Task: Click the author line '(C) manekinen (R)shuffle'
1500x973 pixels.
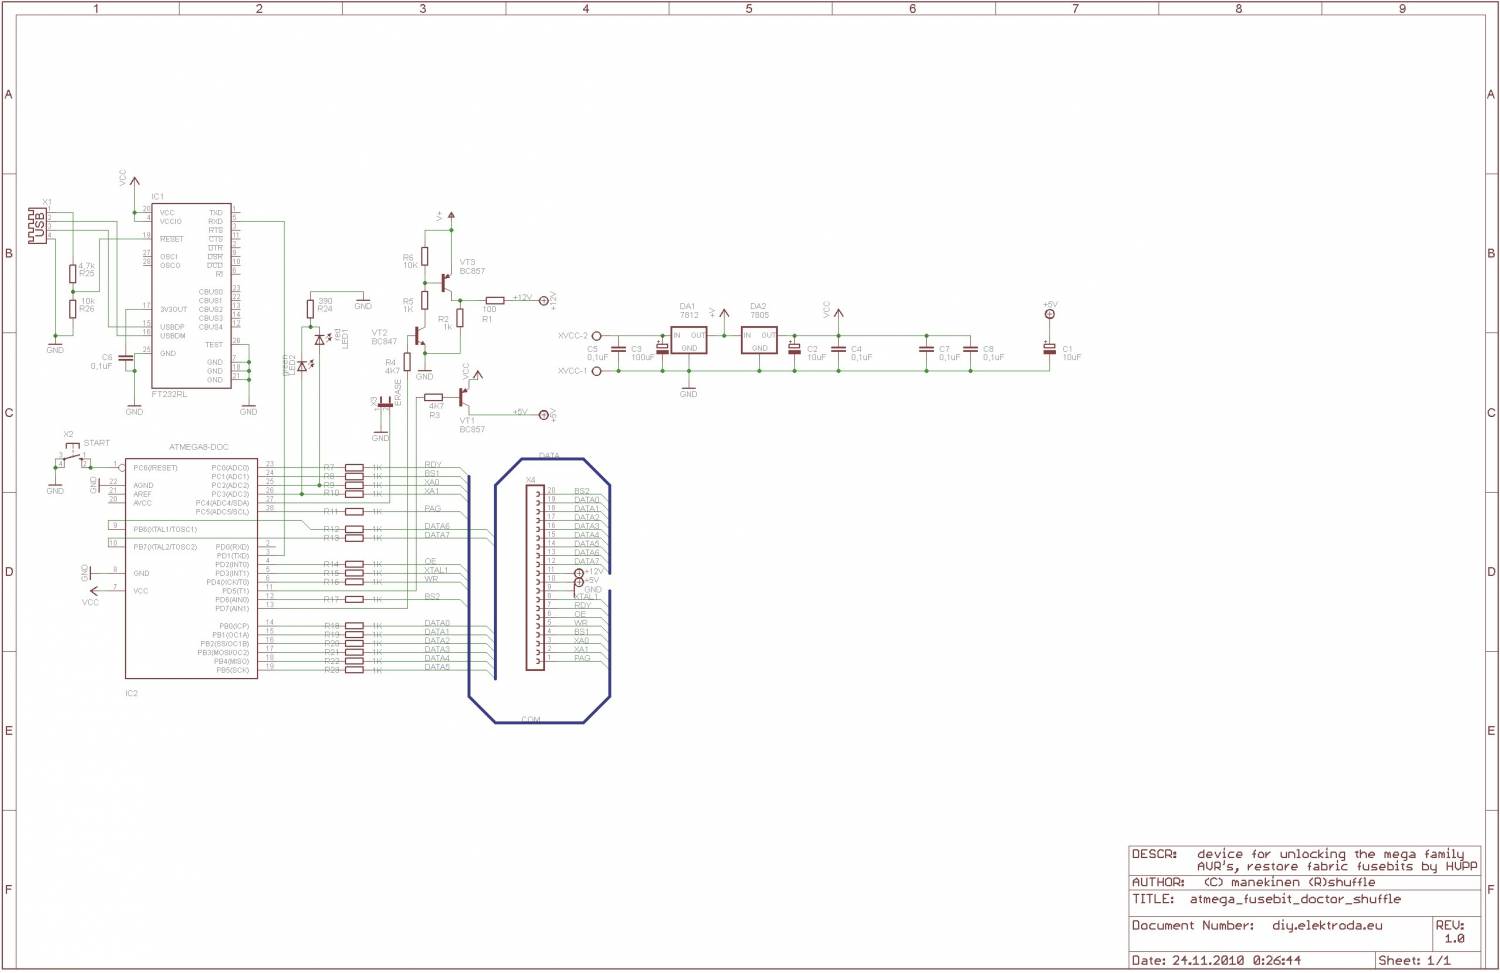Action: pyautogui.click(x=1289, y=882)
